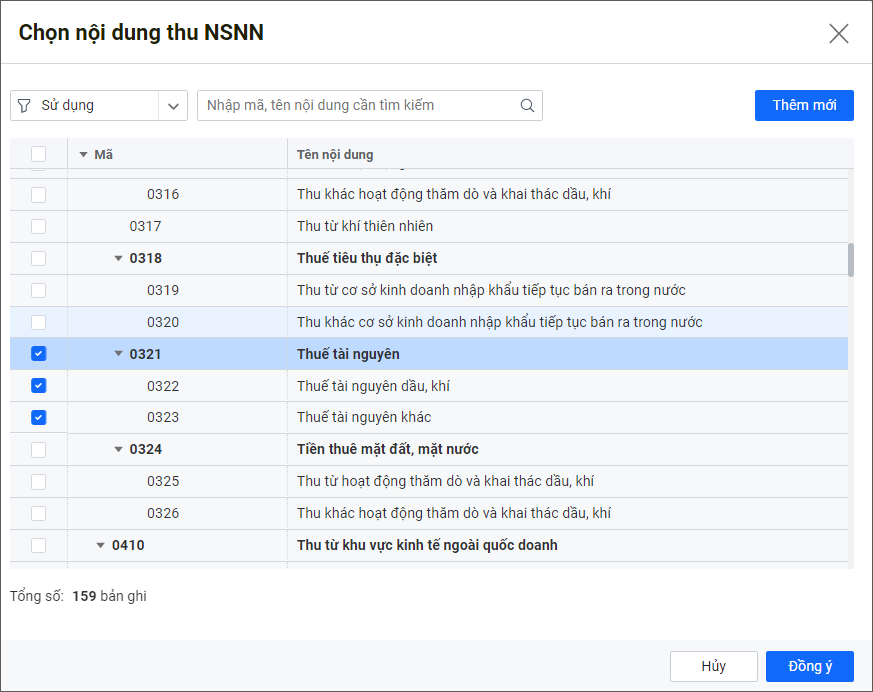This screenshot has height=692, width=873.
Task: Click the sort arrow beside Mã header
Action: pos(83,155)
